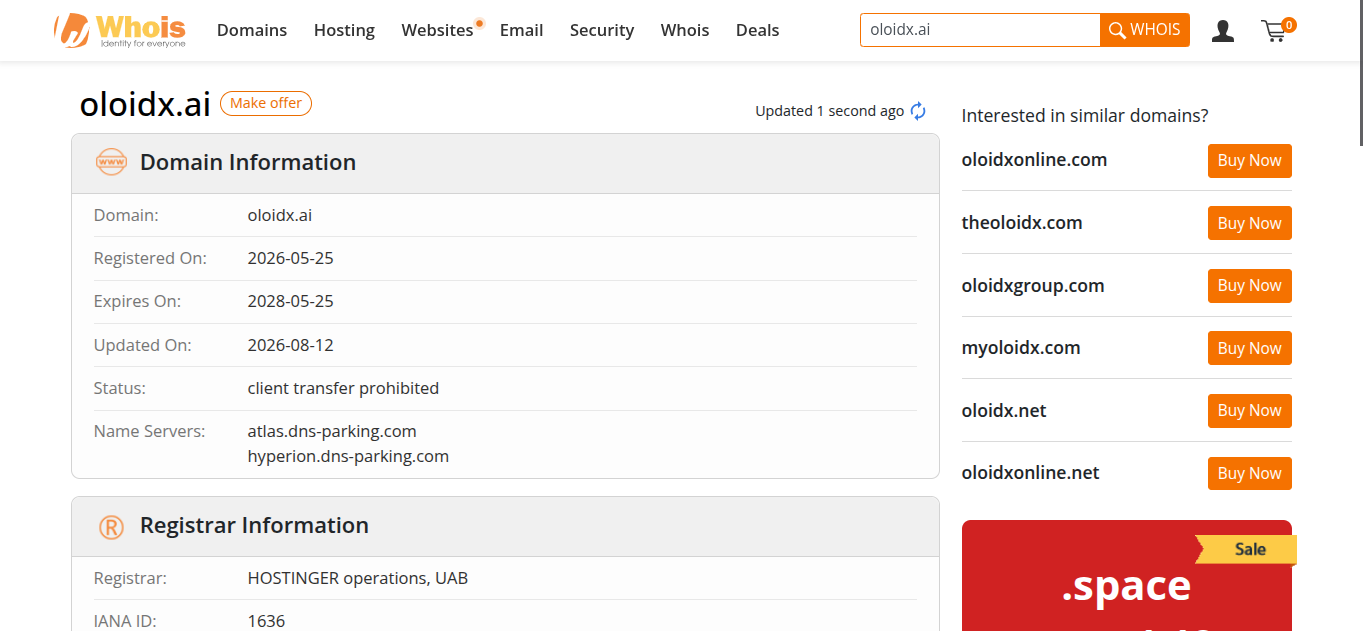Click the cart item count badge
Image resolution: width=1363 pixels, height=631 pixels.
(1289, 24)
